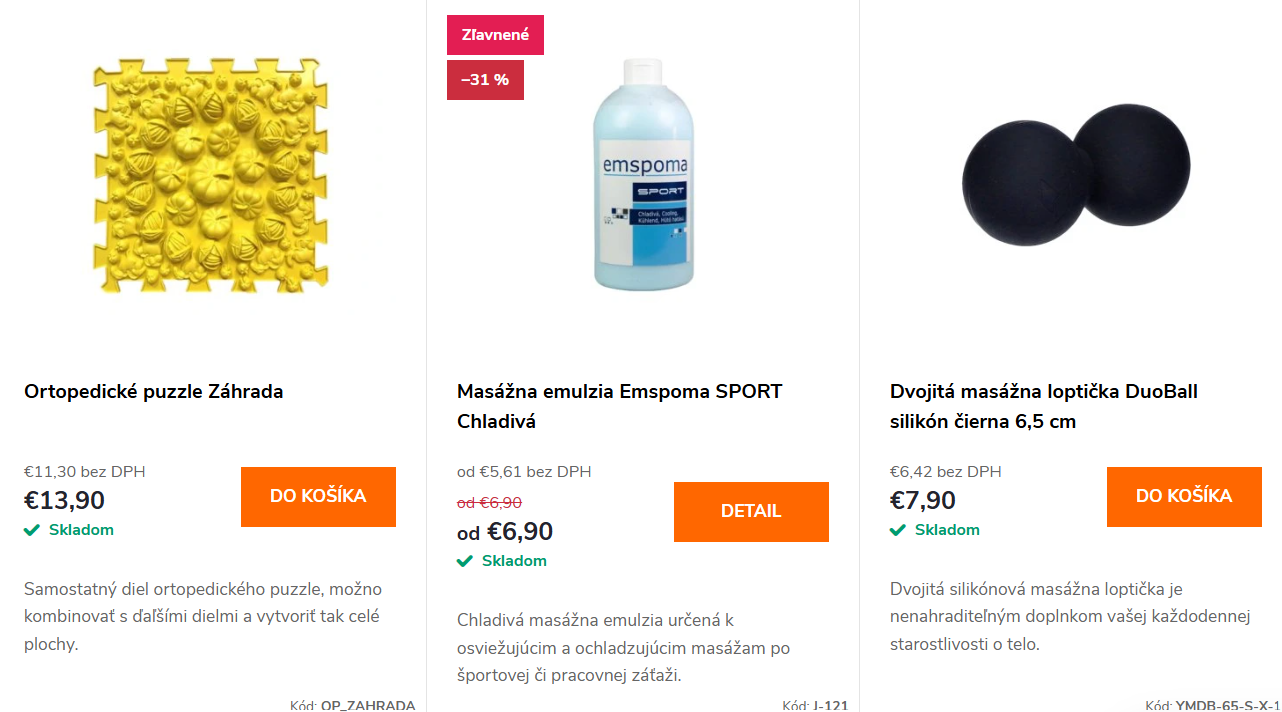The height and width of the screenshot is (712, 1282).
Task: Click the €7,90 price of the DuoBall
Action: (923, 501)
